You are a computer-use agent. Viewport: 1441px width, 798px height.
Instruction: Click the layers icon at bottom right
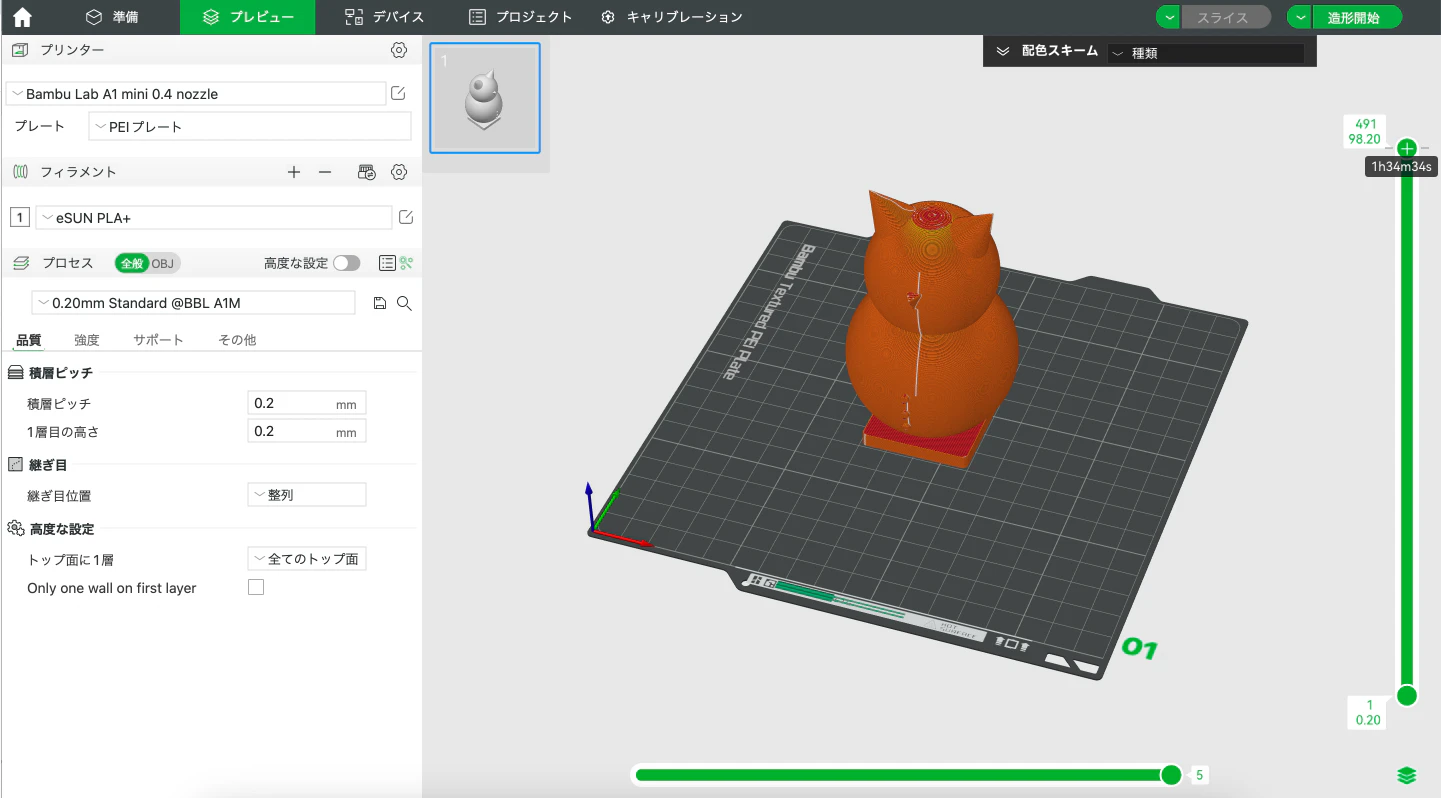1407,776
